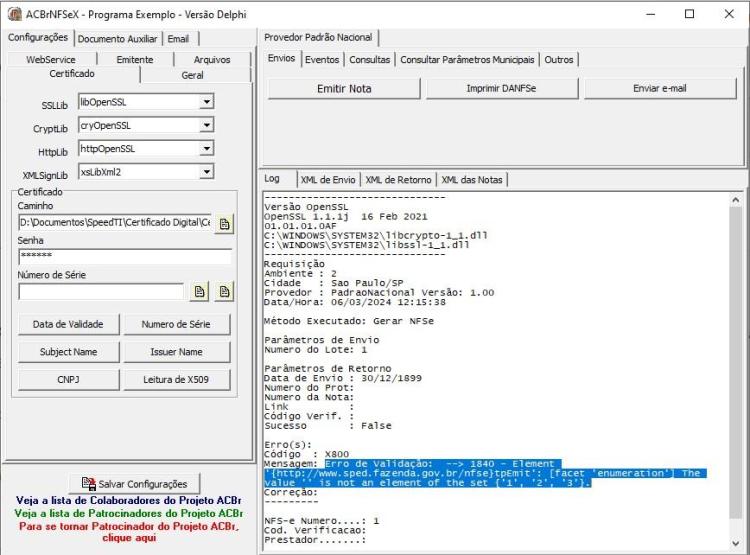Viewport: 750px width, 555px height.
Task: Click 'NFS-e Numero....: 1' log line
Action: point(322,521)
